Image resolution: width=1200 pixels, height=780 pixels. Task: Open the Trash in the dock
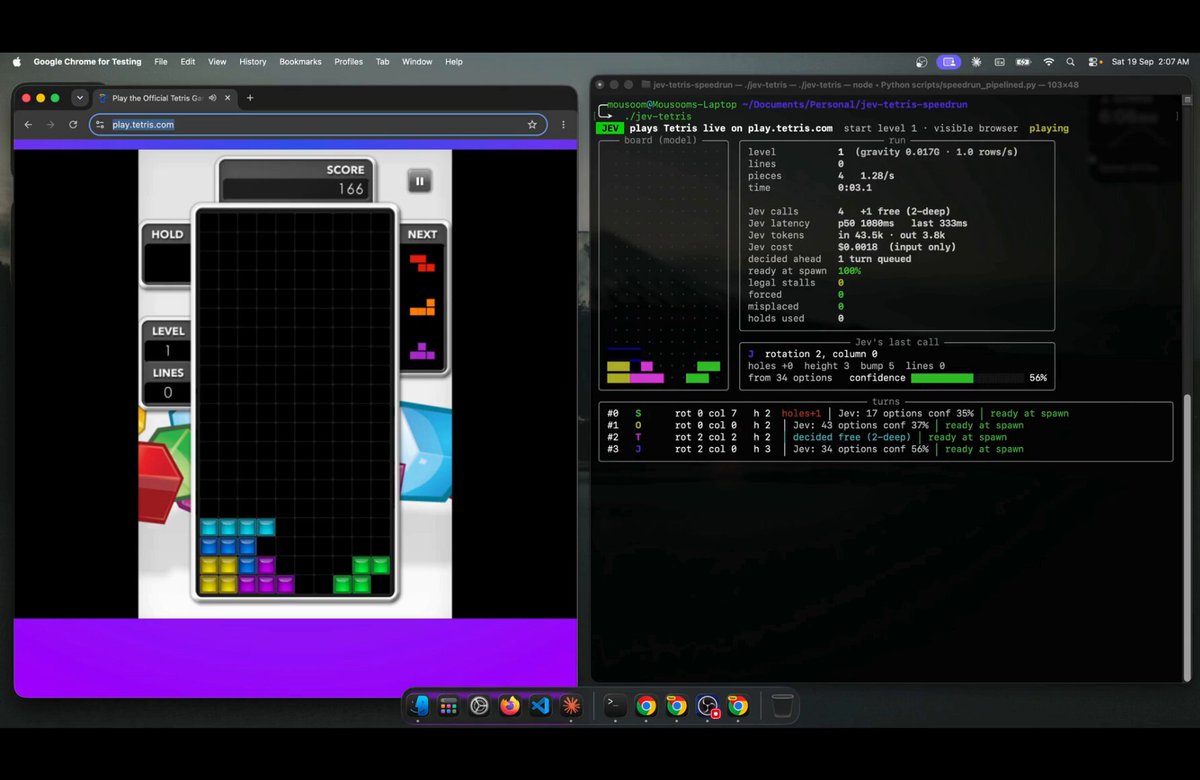pos(783,706)
